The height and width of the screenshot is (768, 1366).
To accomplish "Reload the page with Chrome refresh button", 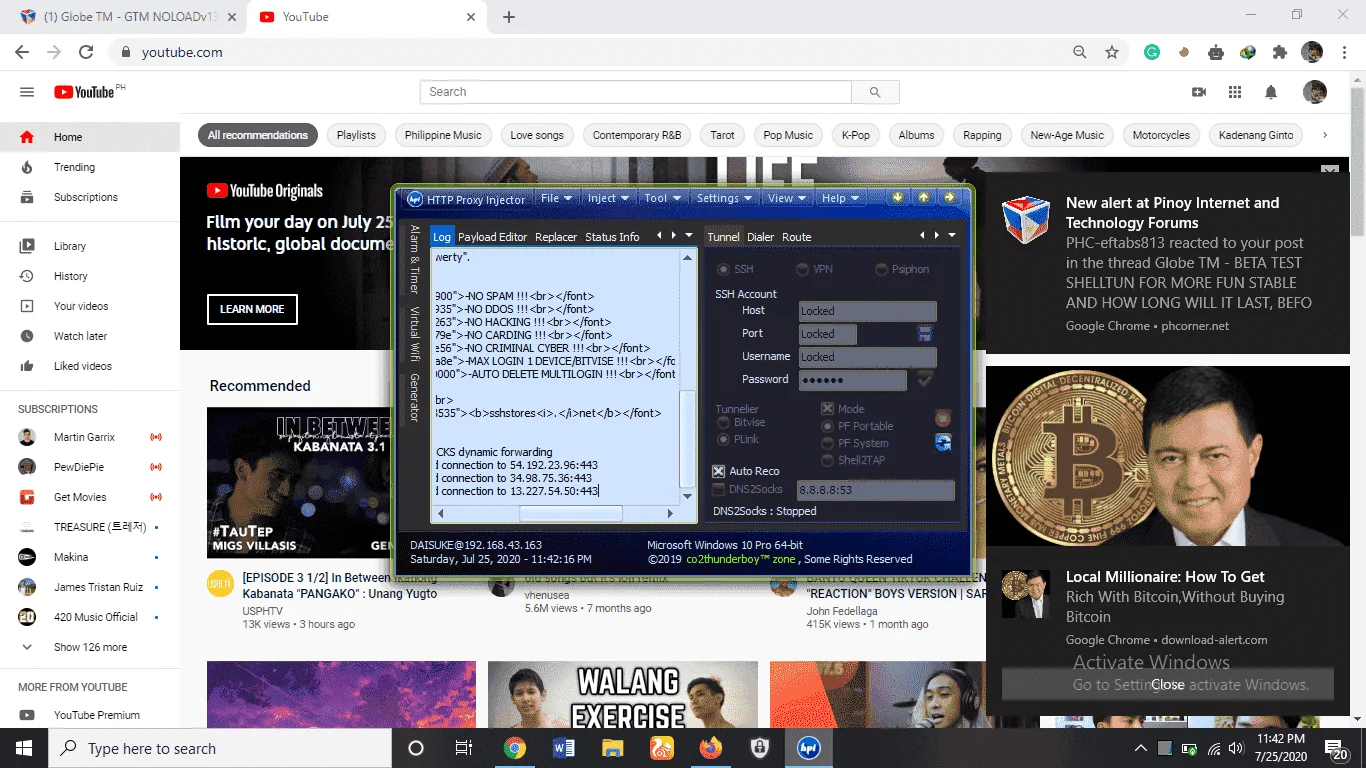I will (86, 52).
